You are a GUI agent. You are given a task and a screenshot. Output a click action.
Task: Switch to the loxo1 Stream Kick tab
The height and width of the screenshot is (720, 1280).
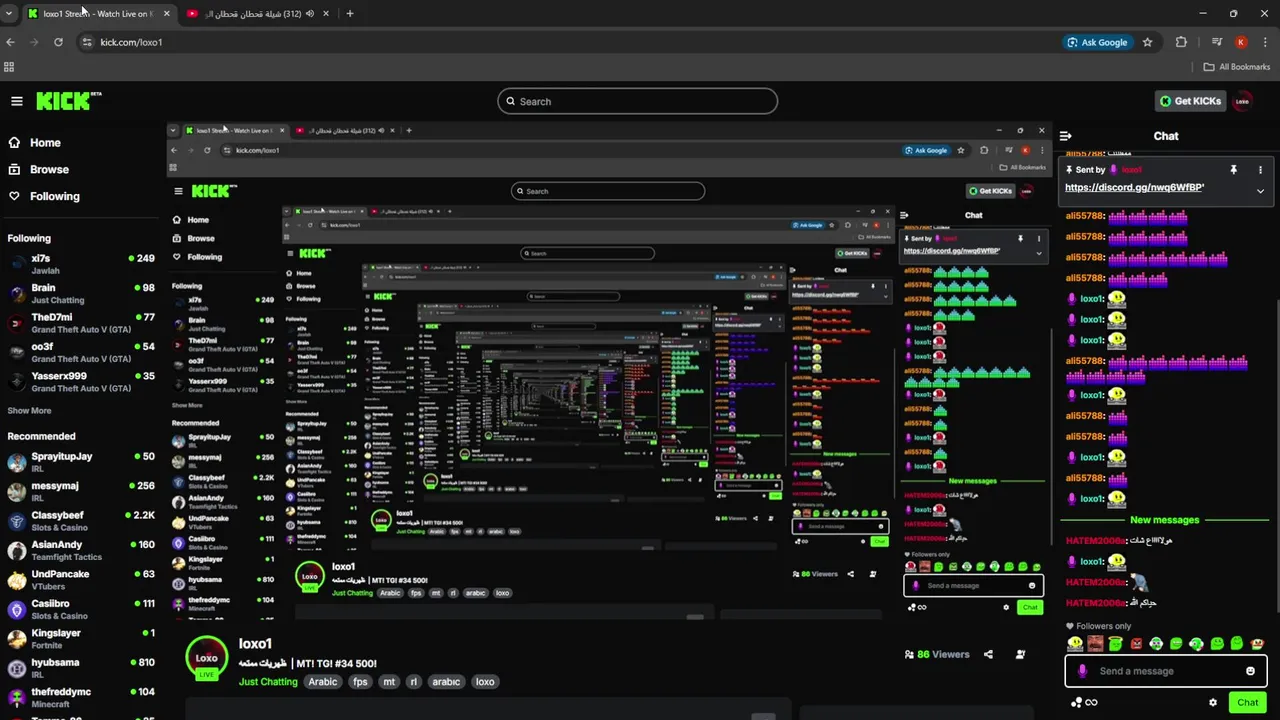96,14
